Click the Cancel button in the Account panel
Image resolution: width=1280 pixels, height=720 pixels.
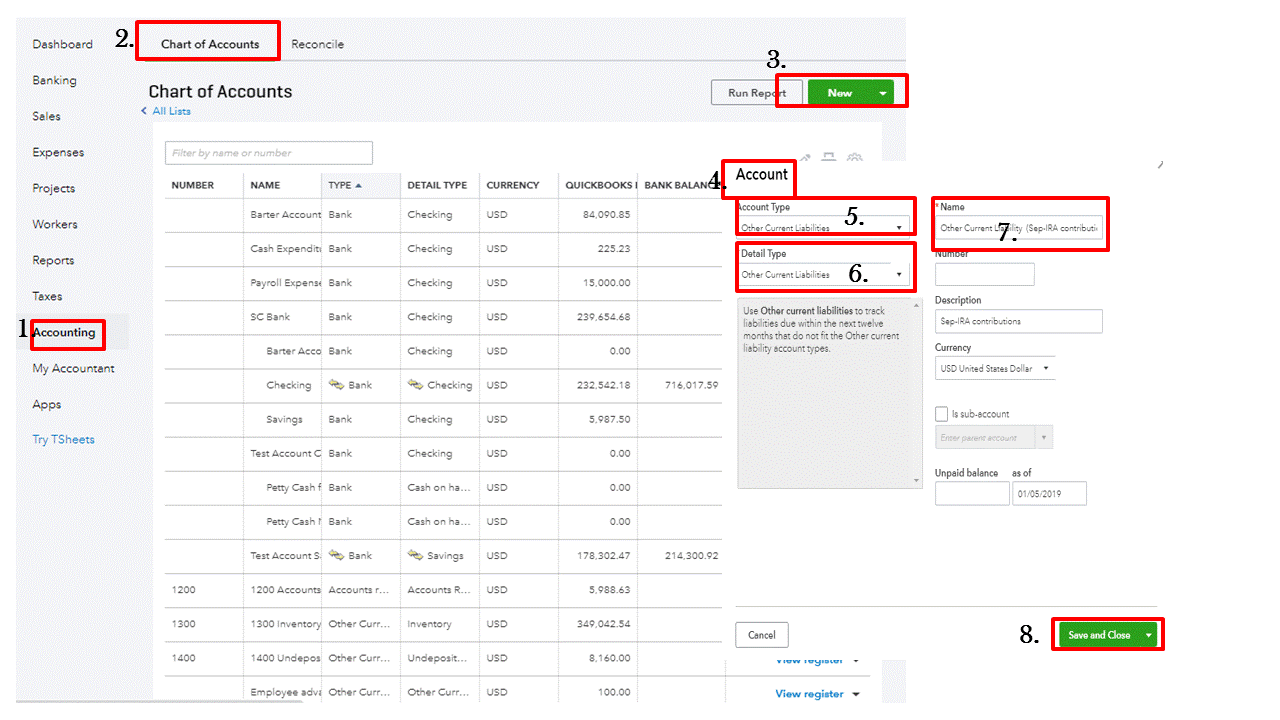tap(761, 634)
